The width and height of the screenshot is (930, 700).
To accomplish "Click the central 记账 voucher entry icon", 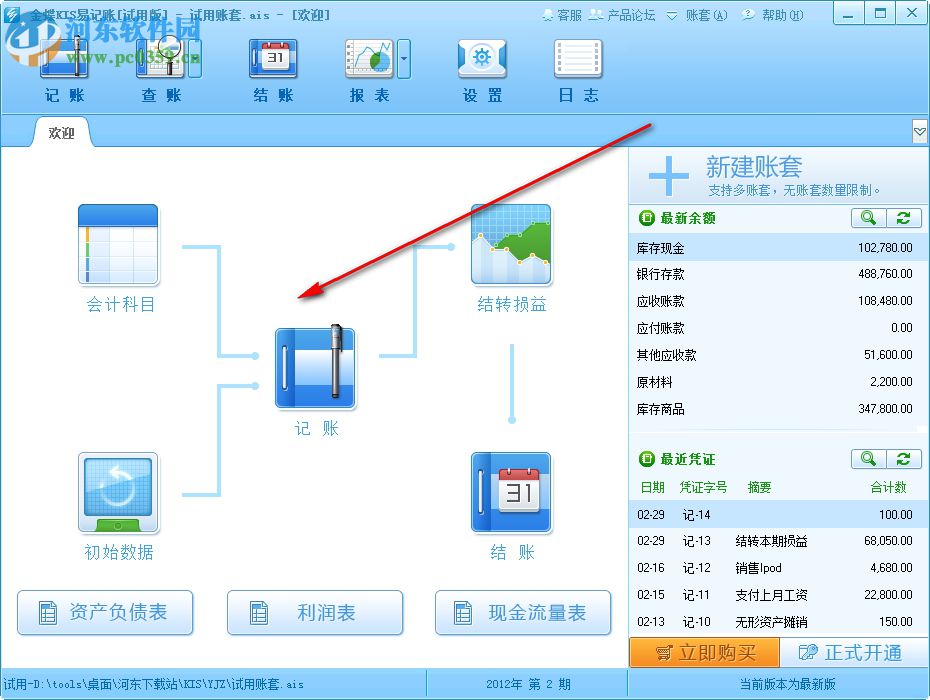I will tap(315, 367).
